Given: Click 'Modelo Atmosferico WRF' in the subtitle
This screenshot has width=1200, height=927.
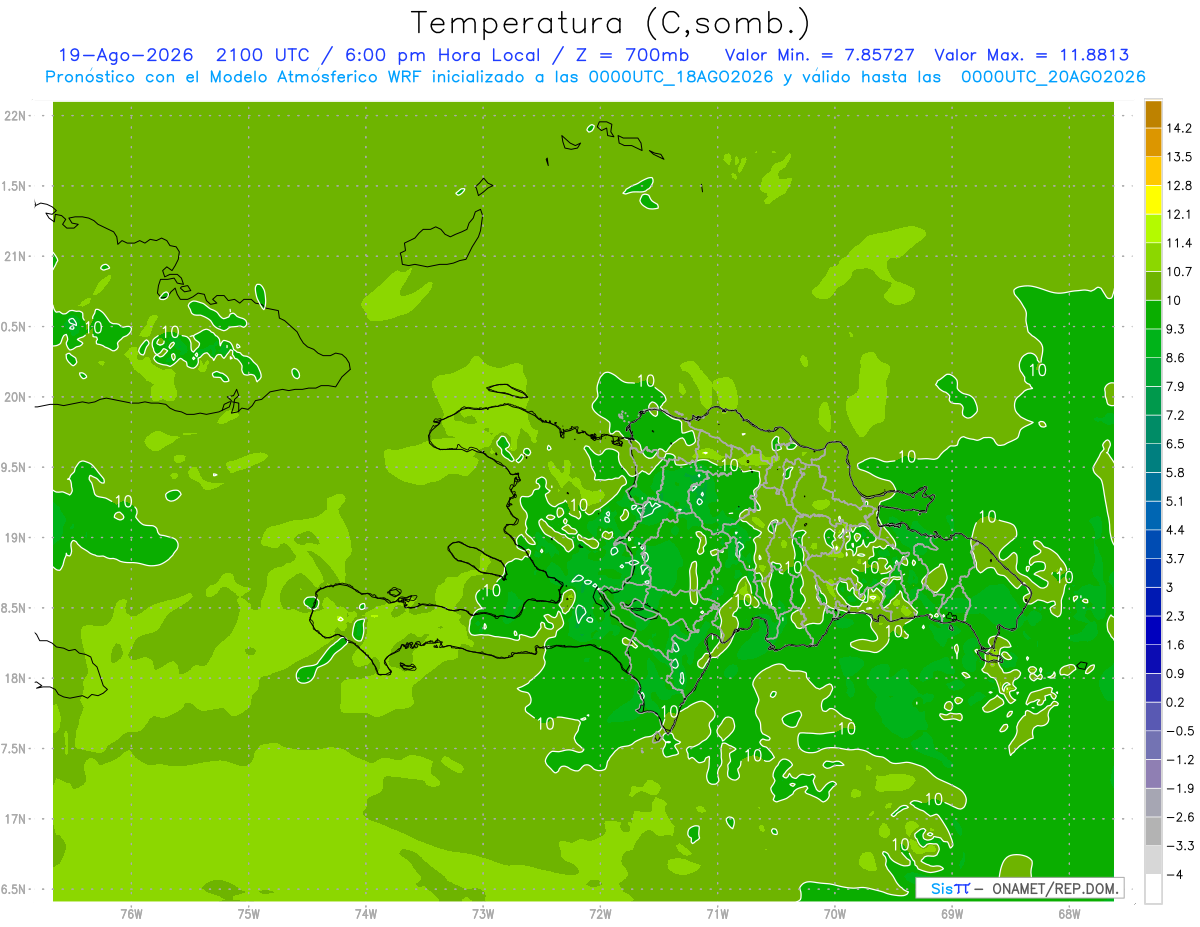Looking at the screenshot, I should (318, 77).
